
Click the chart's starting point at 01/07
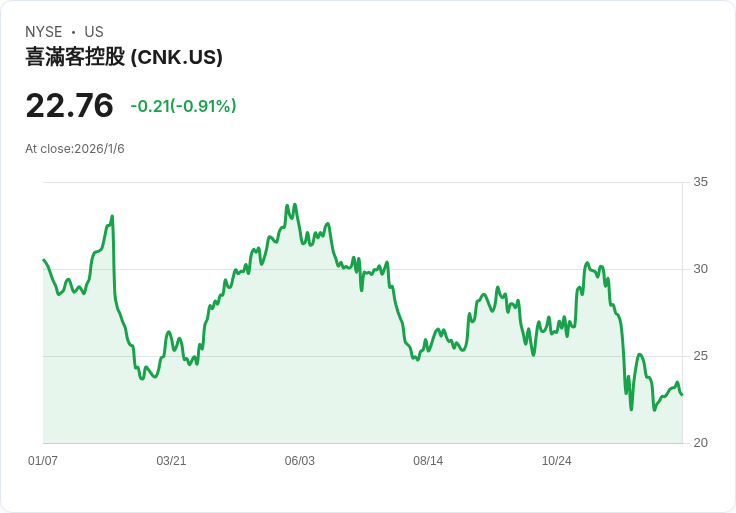(44, 260)
